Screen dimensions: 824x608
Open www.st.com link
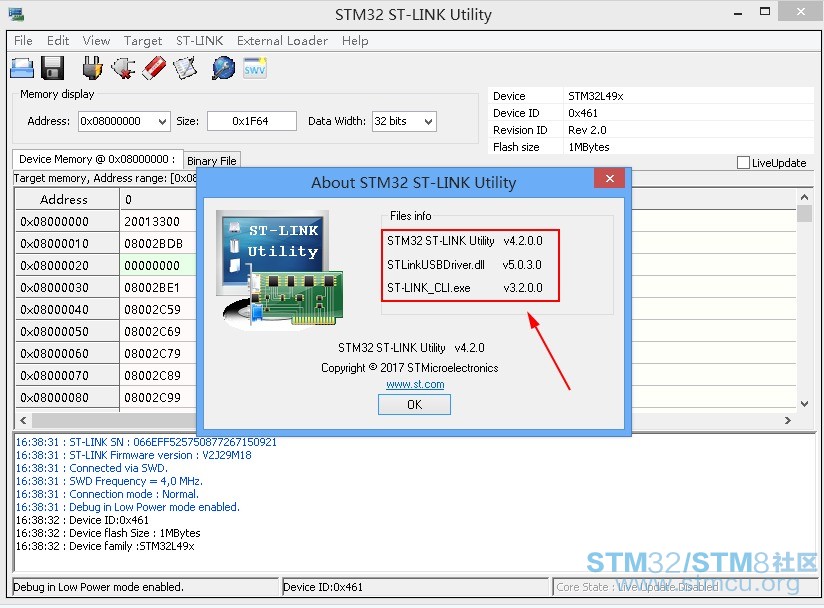[415, 384]
